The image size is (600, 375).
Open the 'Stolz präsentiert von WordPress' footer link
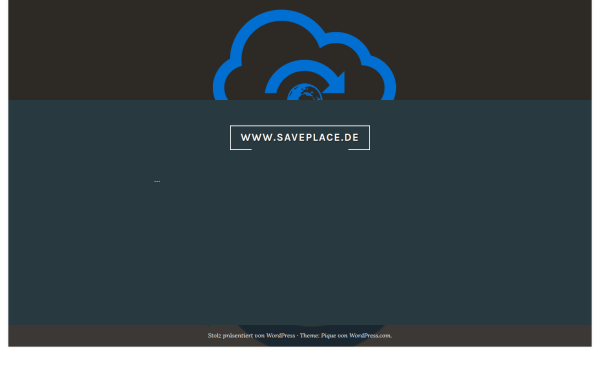pyautogui.click(x=251, y=336)
